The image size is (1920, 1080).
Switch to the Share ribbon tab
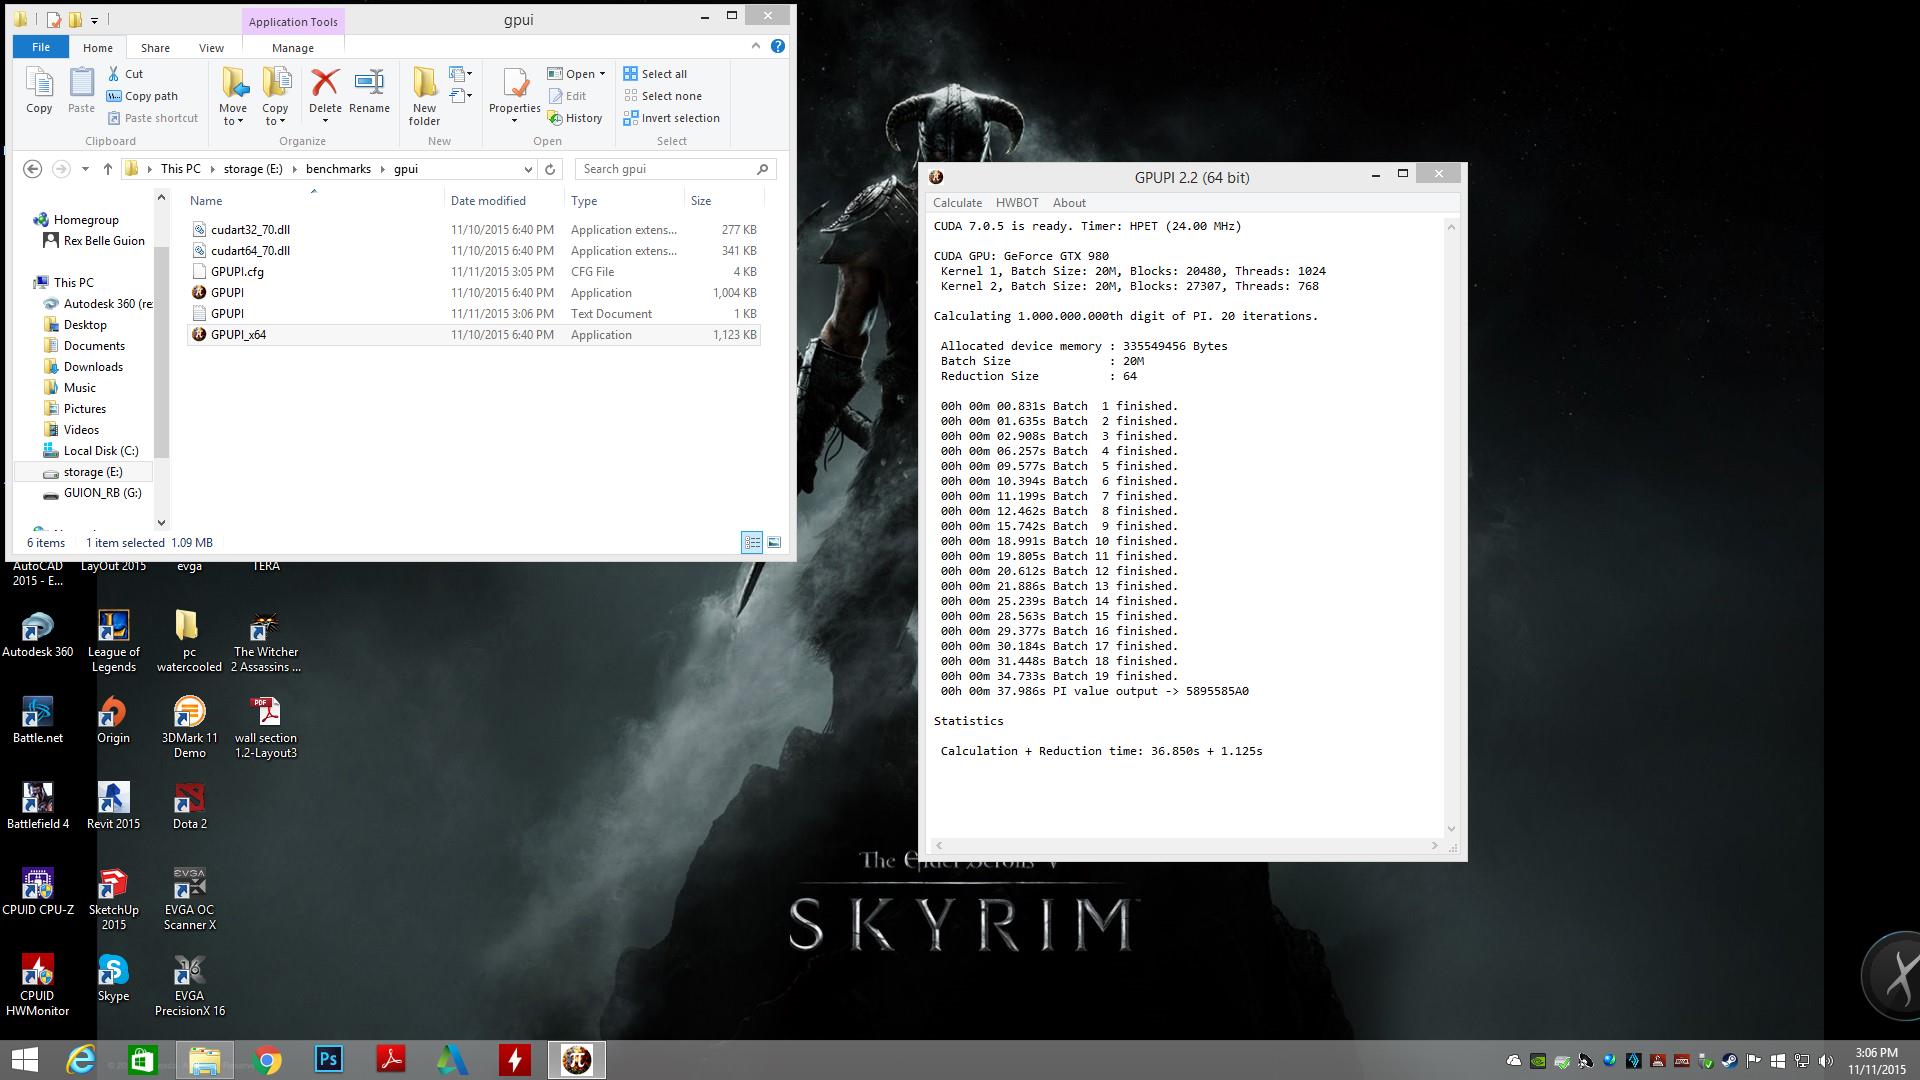coord(155,47)
